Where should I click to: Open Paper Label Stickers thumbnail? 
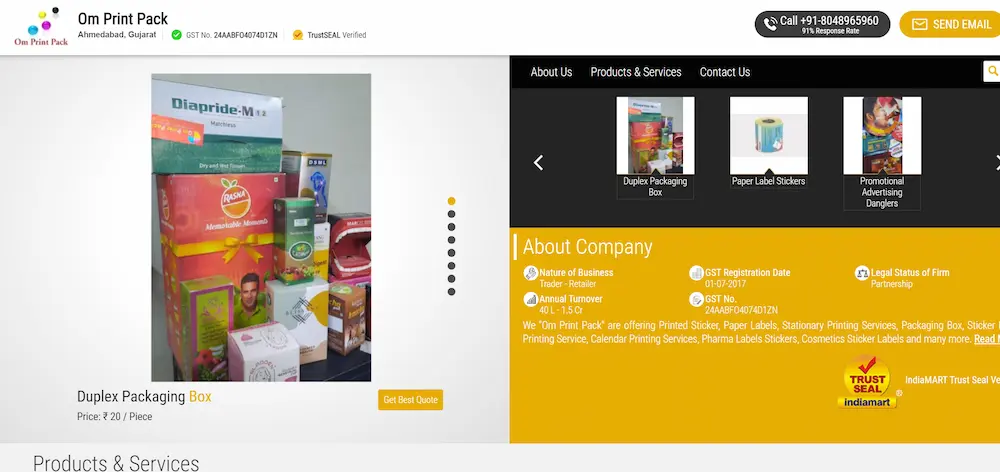(x=768, y=136)
